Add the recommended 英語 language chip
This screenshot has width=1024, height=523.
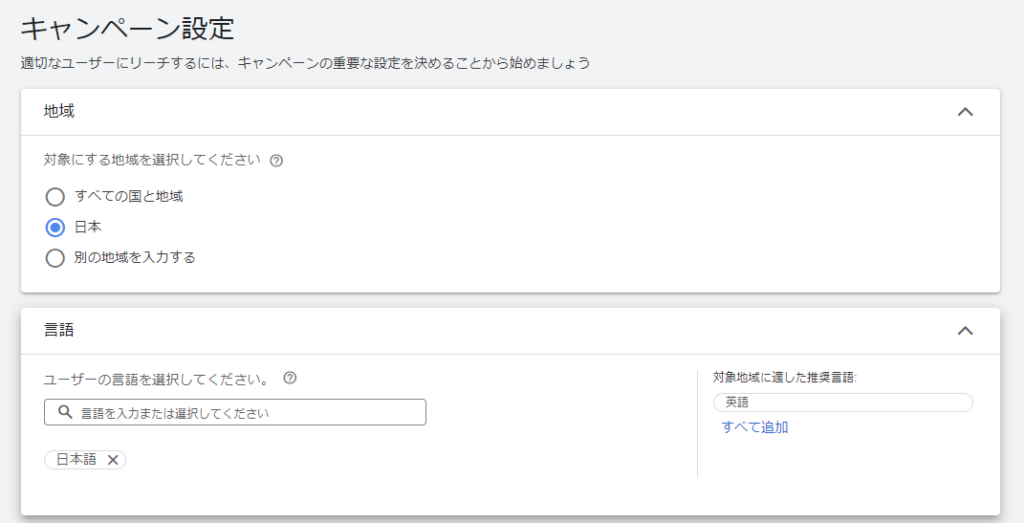pyautogui.click(x=842, y=402)
